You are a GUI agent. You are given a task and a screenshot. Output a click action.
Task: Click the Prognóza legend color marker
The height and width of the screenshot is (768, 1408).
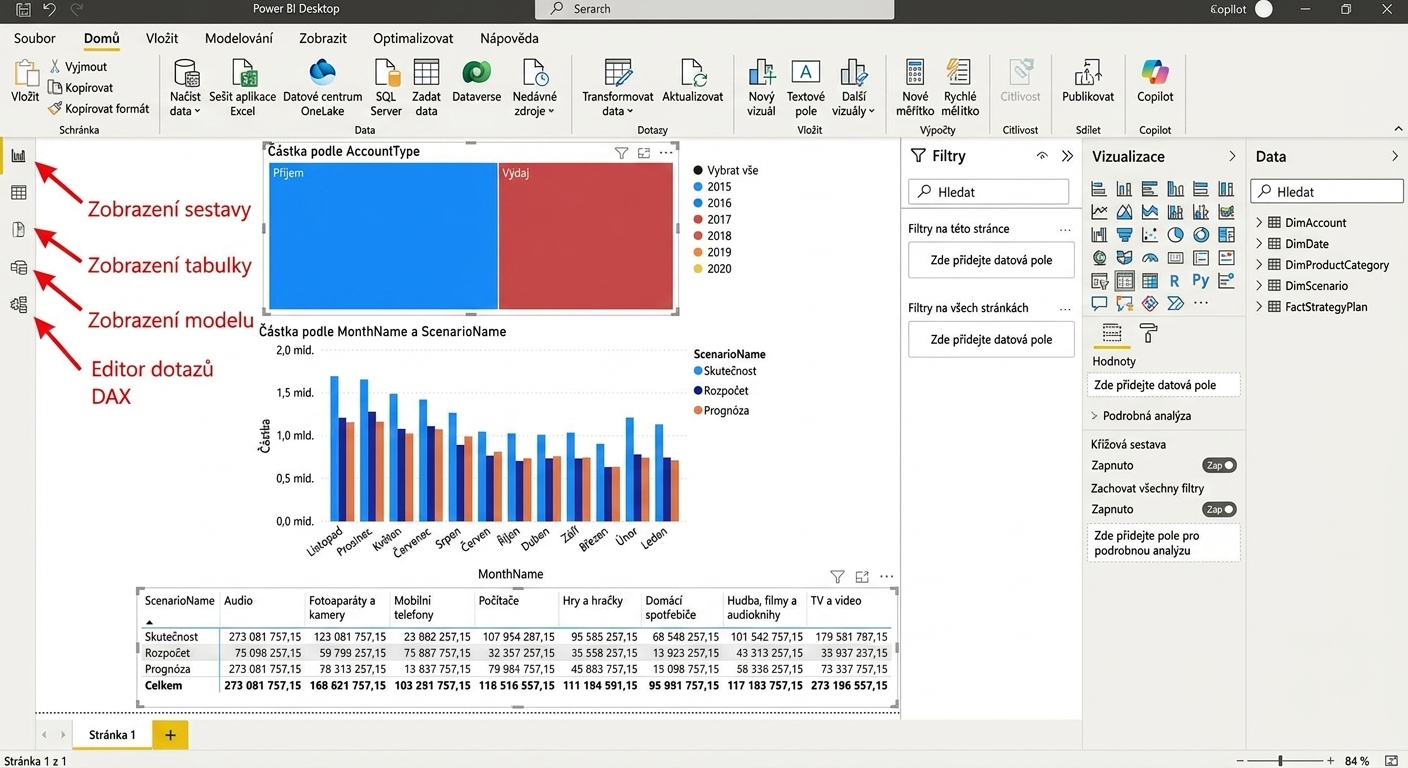coord(698,411)
